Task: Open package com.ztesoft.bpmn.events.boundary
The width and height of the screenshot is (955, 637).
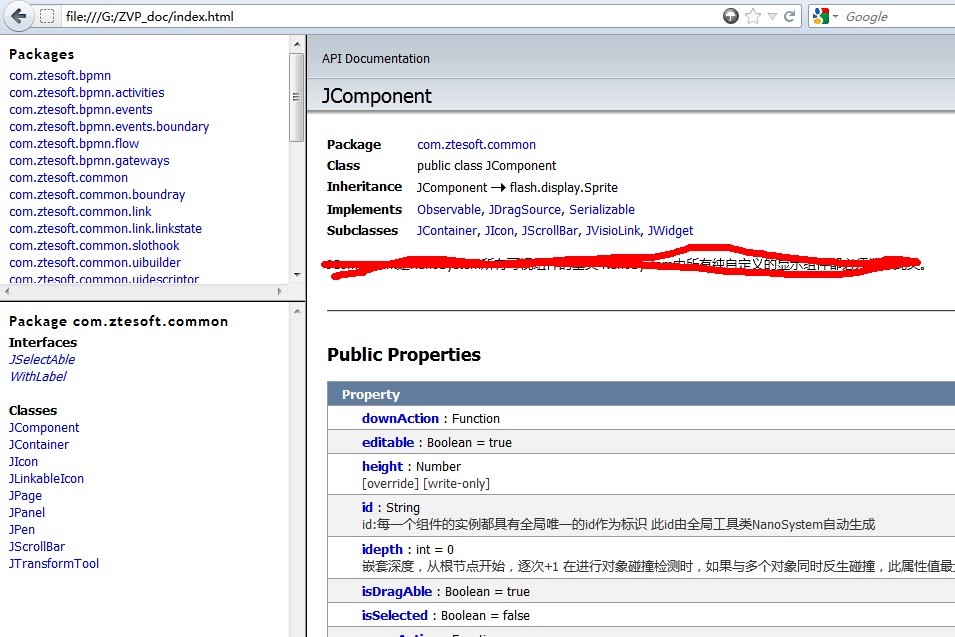Action: tap(109, 127)
